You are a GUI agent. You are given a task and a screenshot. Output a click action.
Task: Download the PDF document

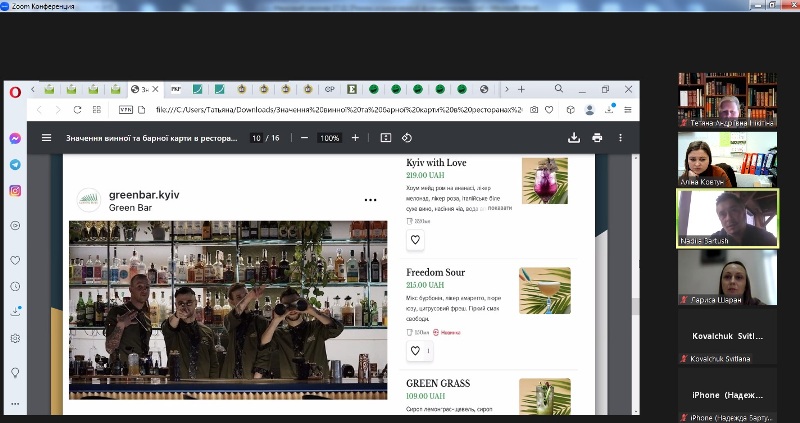[574, 138]
